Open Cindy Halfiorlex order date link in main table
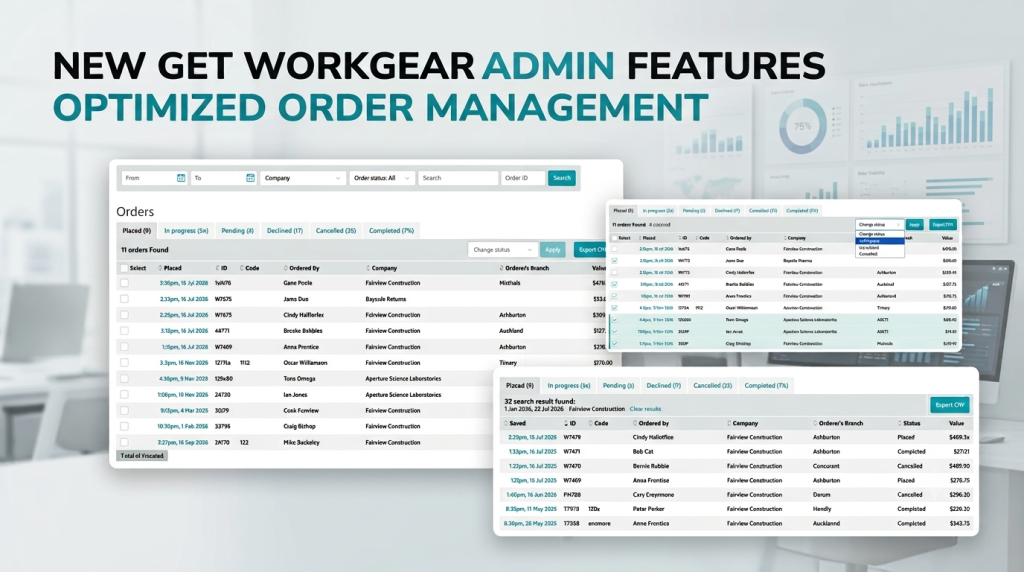The image size is (1024, 572). click(x=184, y=315)
